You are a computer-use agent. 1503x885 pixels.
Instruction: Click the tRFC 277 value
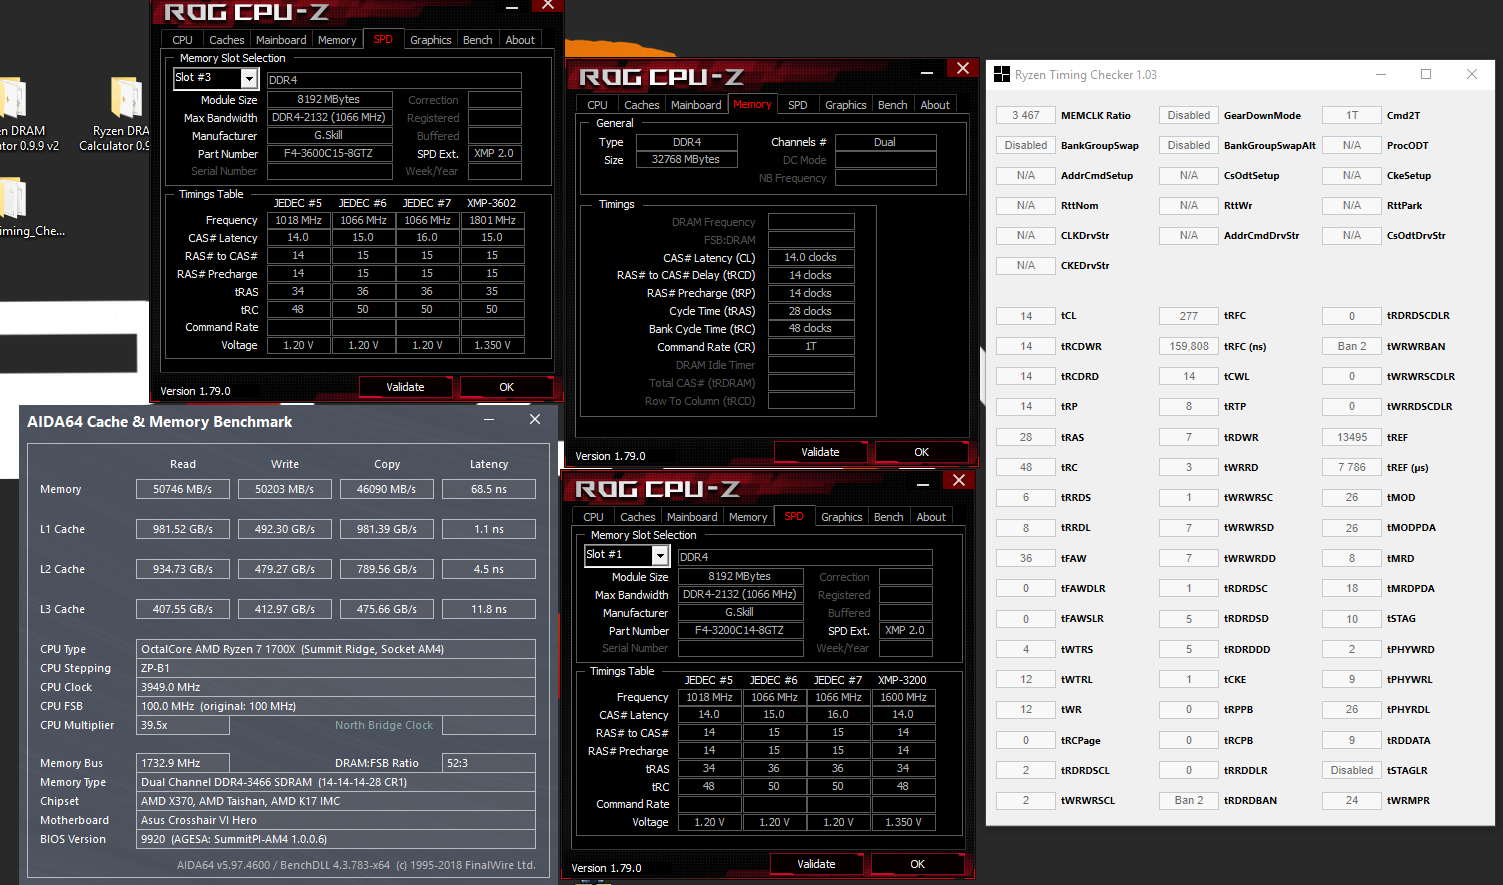pyautogui.click(x=1189, y=316)
